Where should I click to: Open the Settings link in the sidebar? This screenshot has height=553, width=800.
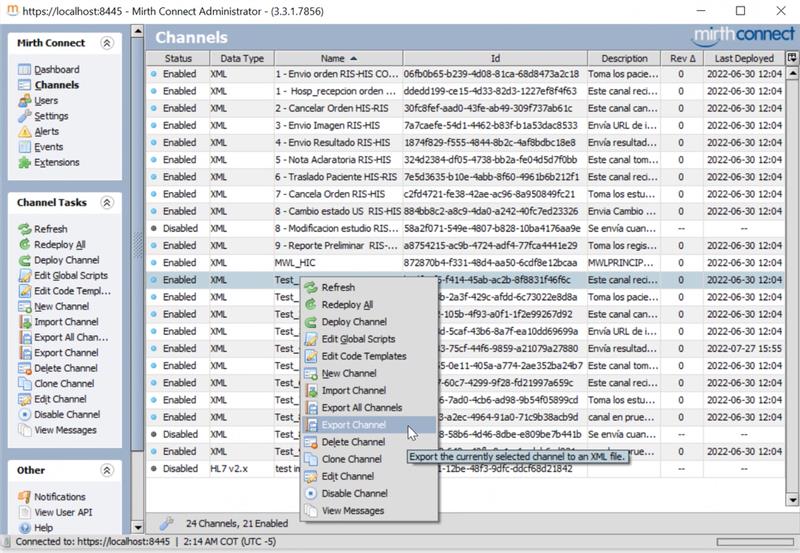tap(51, 116)
